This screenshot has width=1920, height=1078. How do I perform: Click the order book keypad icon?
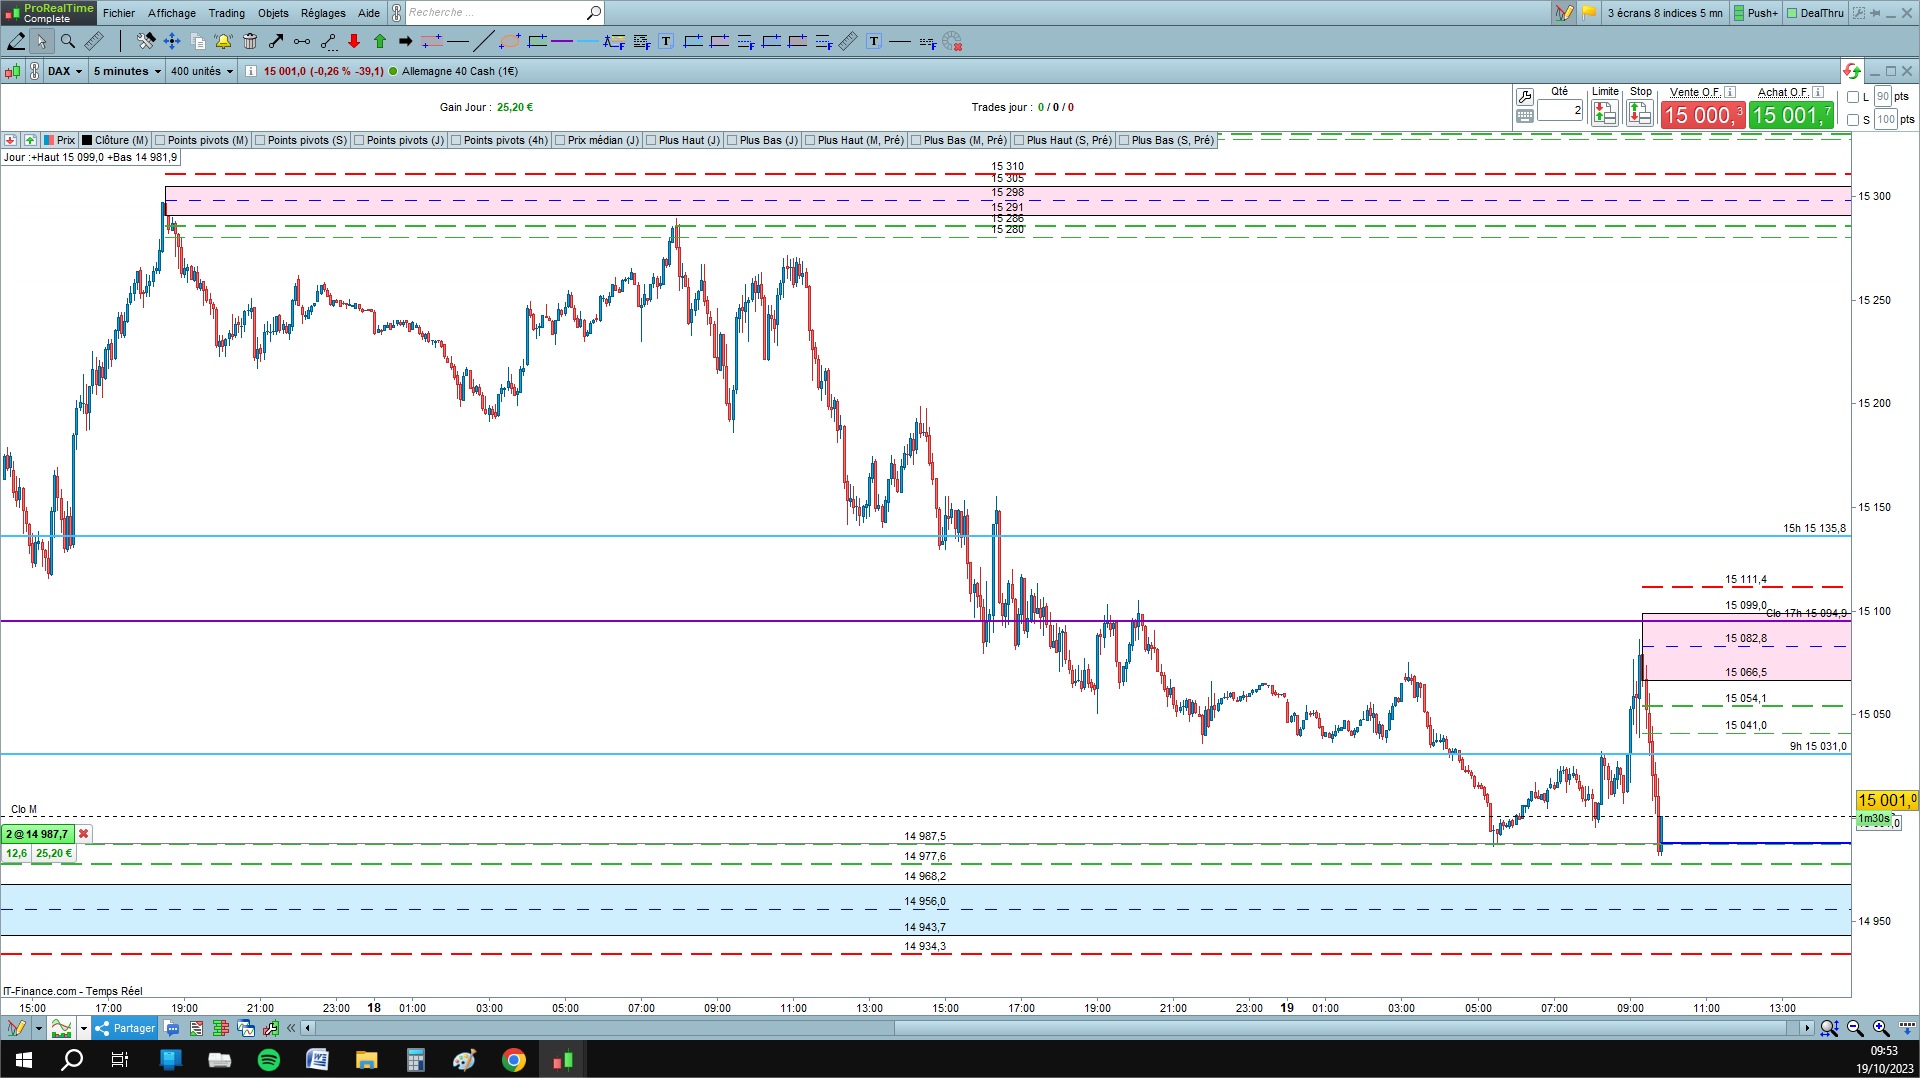click(x=1525, y=116)
